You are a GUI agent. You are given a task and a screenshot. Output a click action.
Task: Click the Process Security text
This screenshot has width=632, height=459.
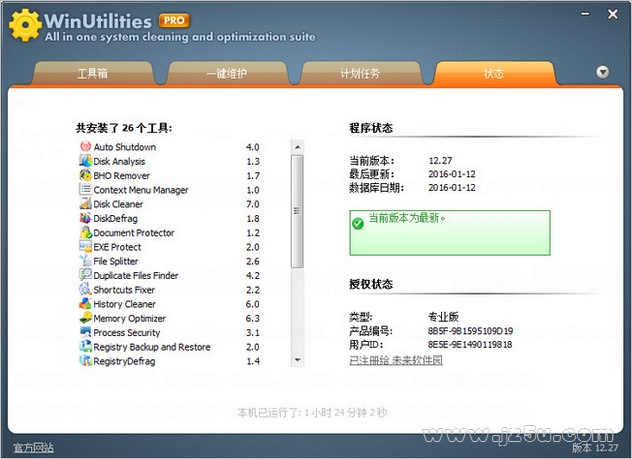[x=127, y=332]
